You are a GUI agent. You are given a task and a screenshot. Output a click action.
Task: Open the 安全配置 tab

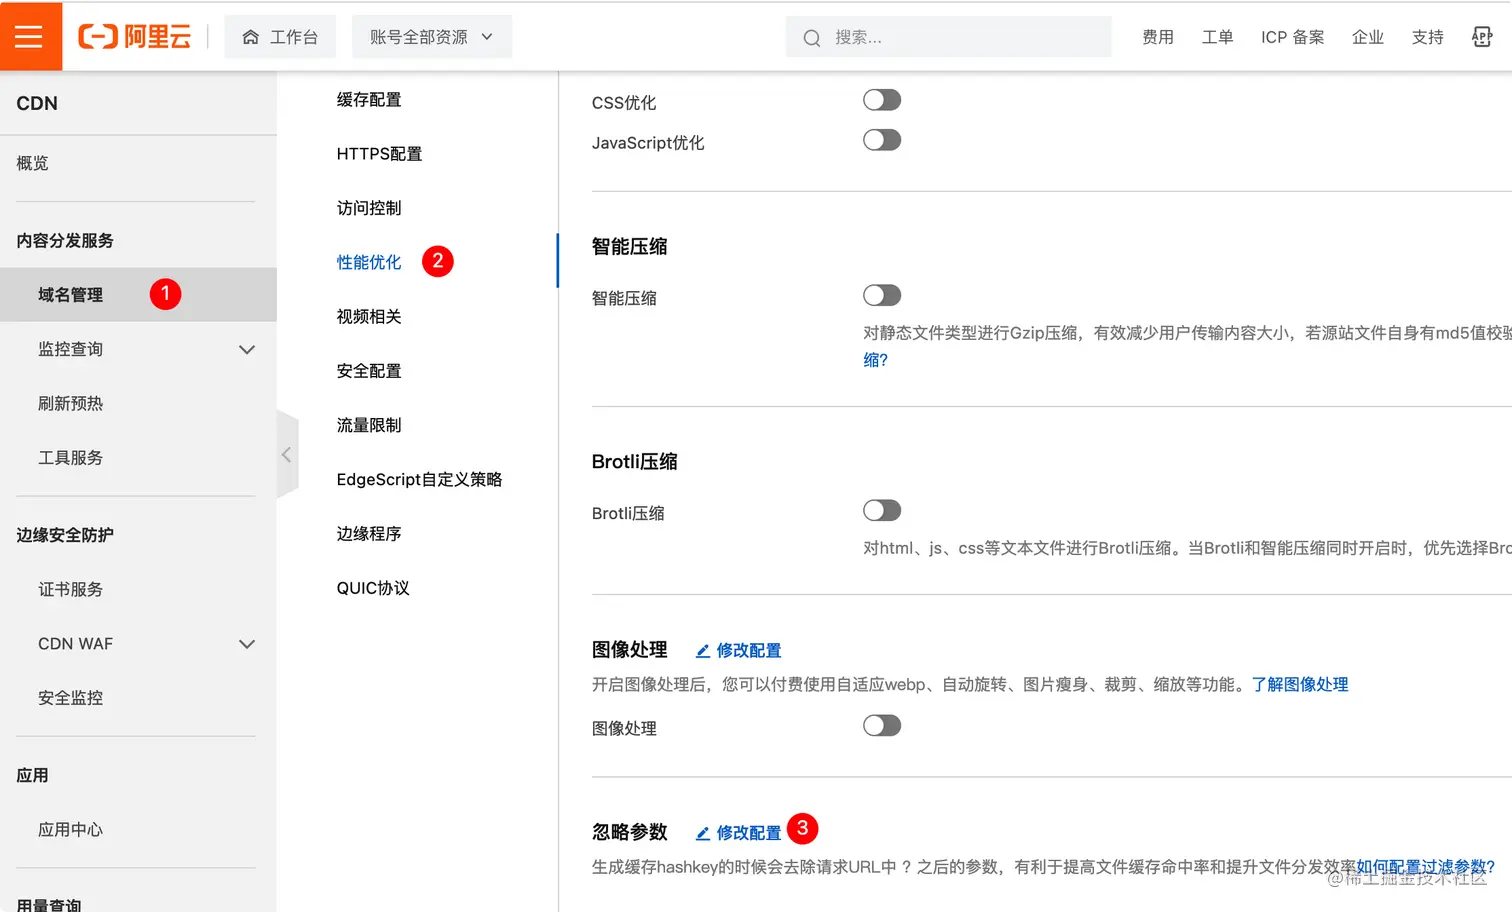[369, 371]
